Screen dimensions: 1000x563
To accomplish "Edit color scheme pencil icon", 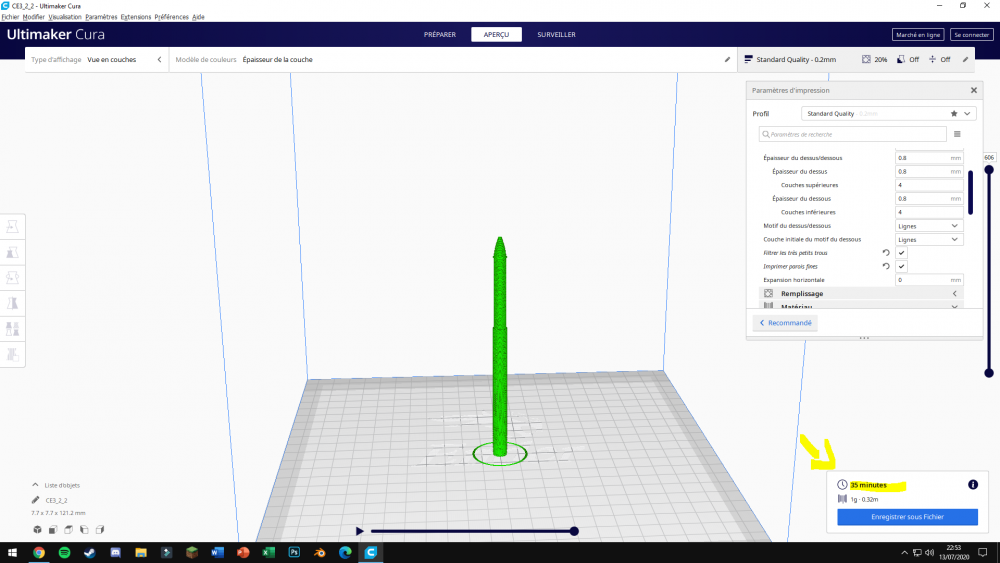I will pos(727,59).
